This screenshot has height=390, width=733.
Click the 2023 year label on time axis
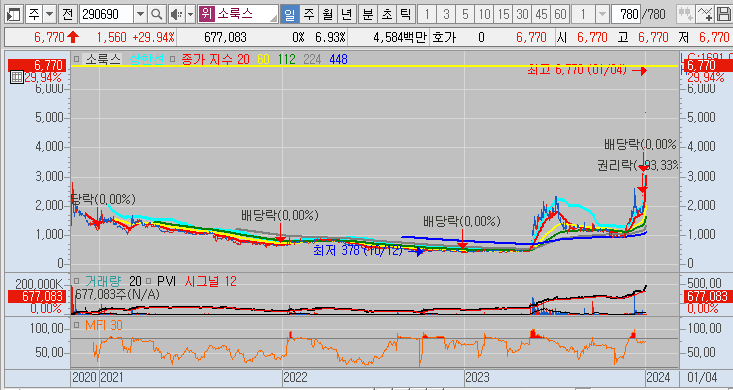point(477,377)
